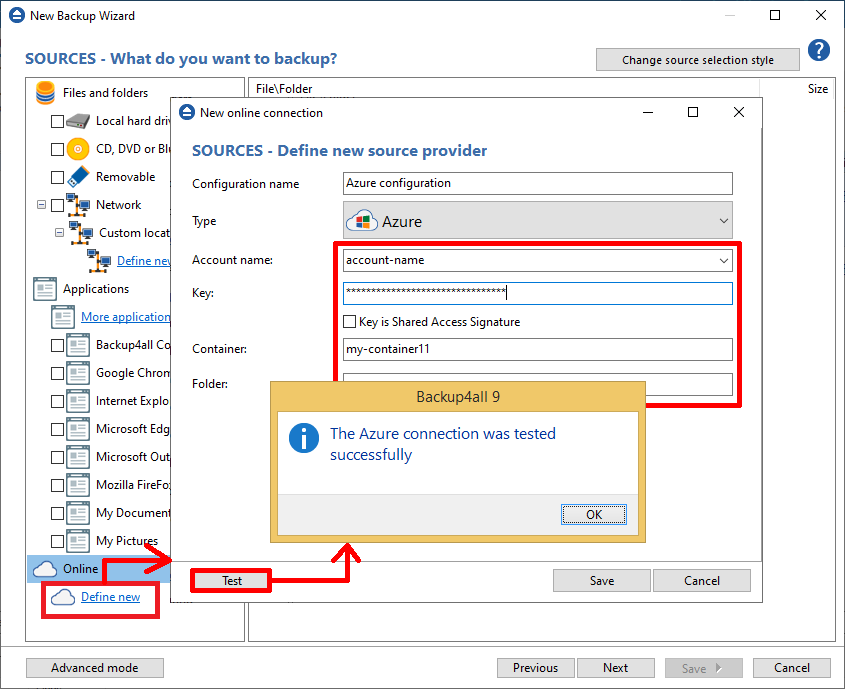The width and height of the screenshot is (845, 689).
Task: Click the CD, DVD disc icon
Action: 78,149
